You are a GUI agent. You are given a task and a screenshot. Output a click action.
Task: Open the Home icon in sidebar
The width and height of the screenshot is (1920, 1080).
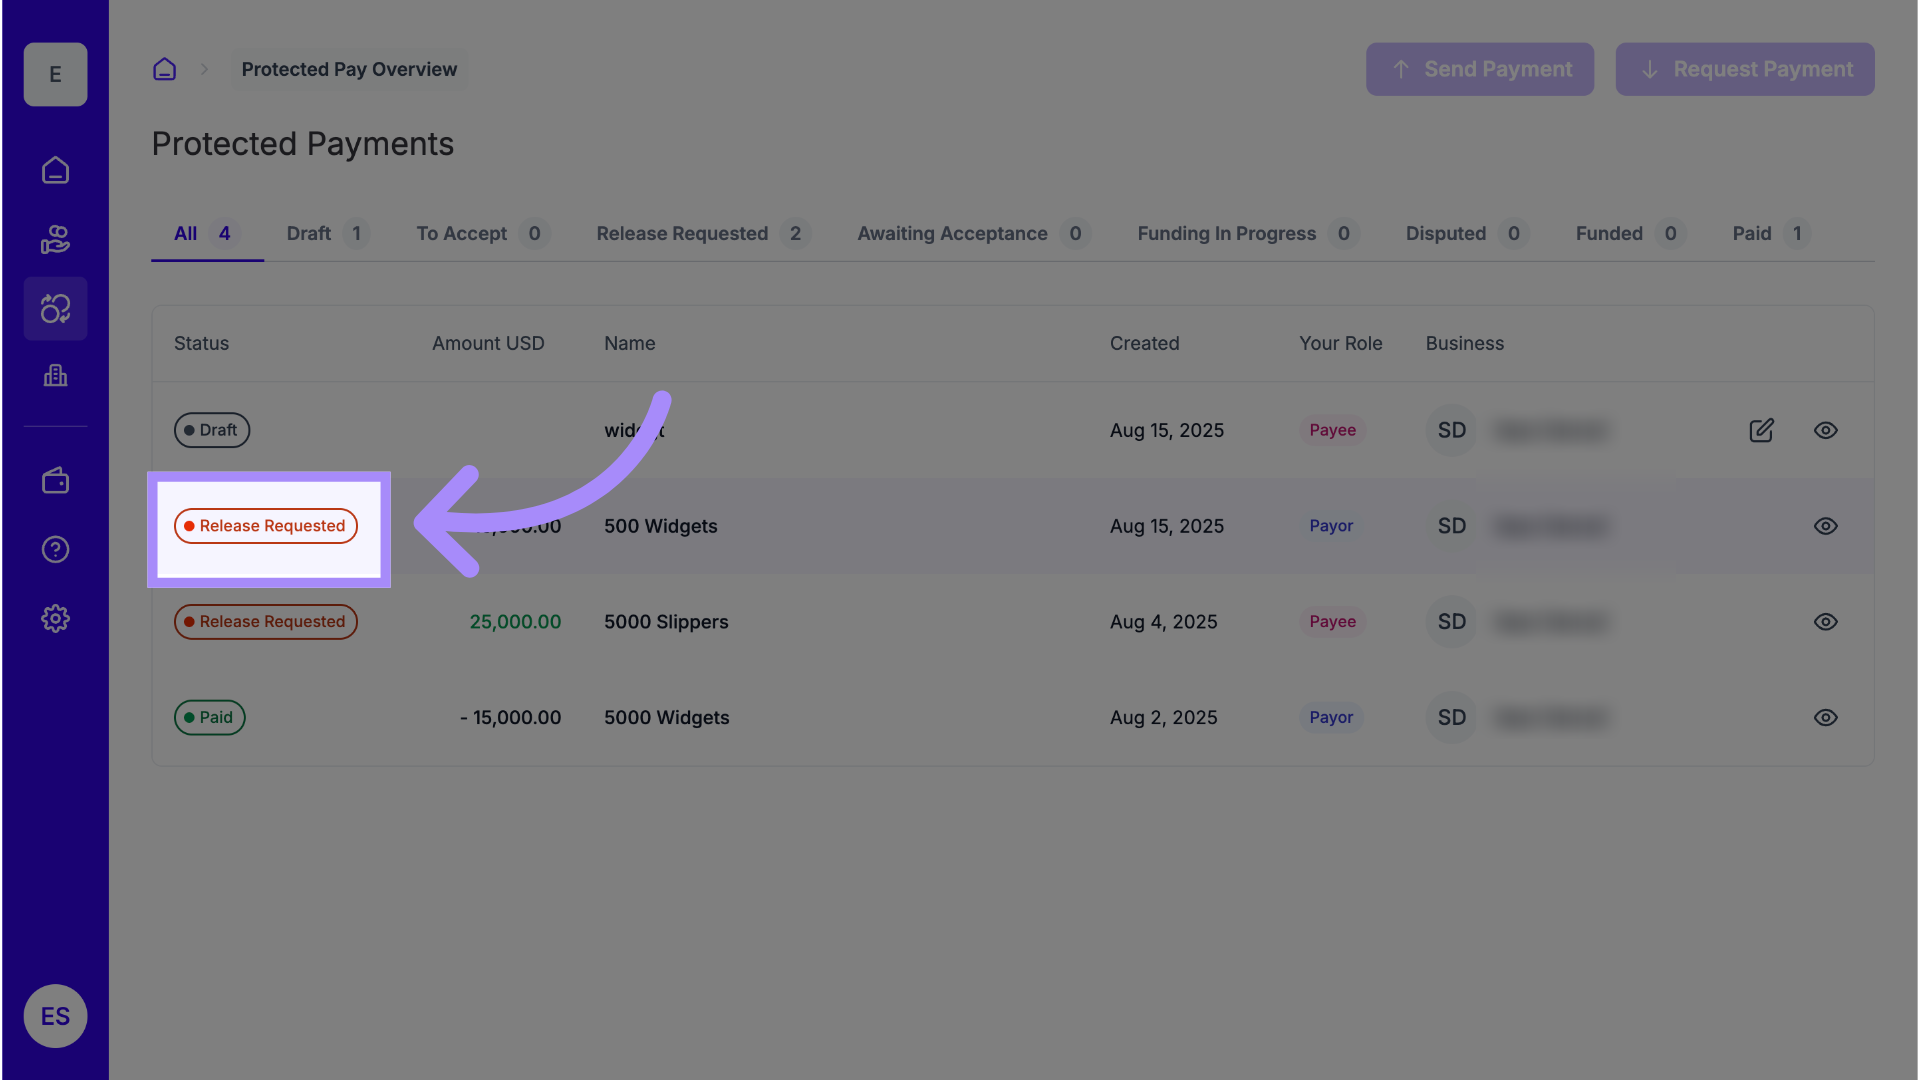[x=55, y=170]
